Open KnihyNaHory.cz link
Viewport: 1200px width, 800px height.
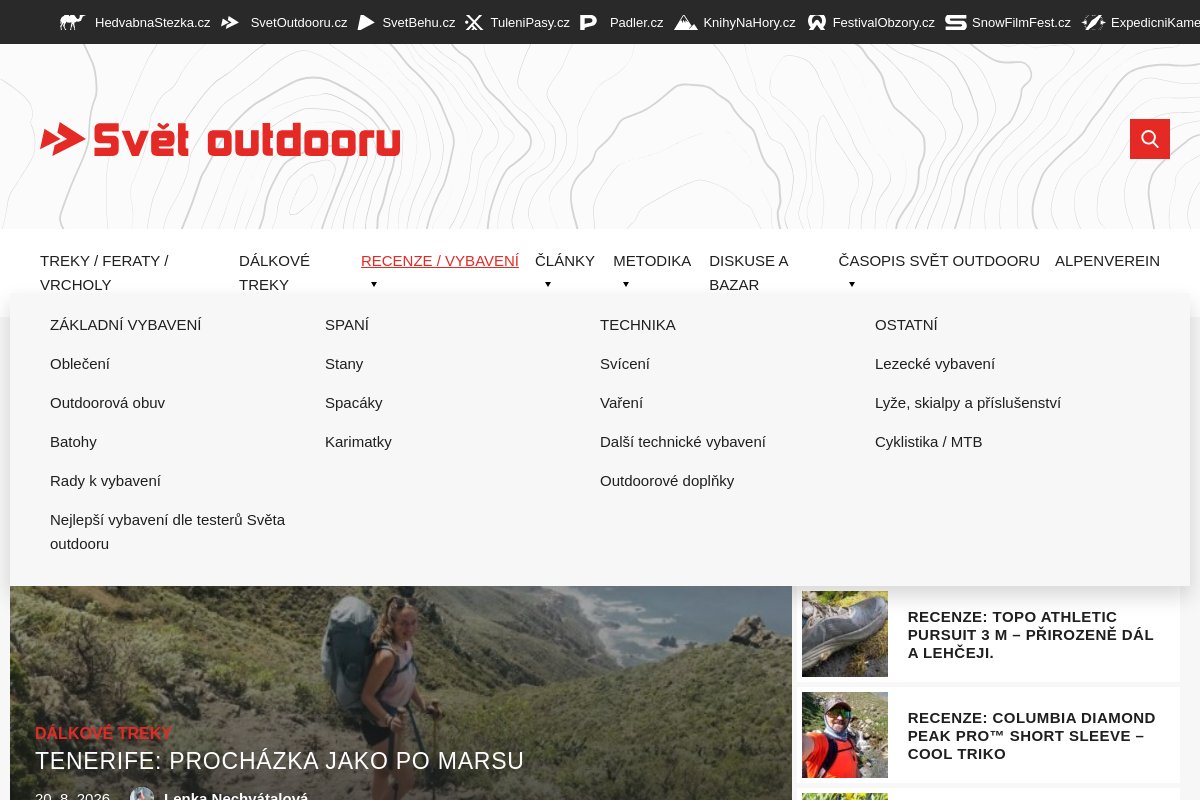[x=749, y=22]
